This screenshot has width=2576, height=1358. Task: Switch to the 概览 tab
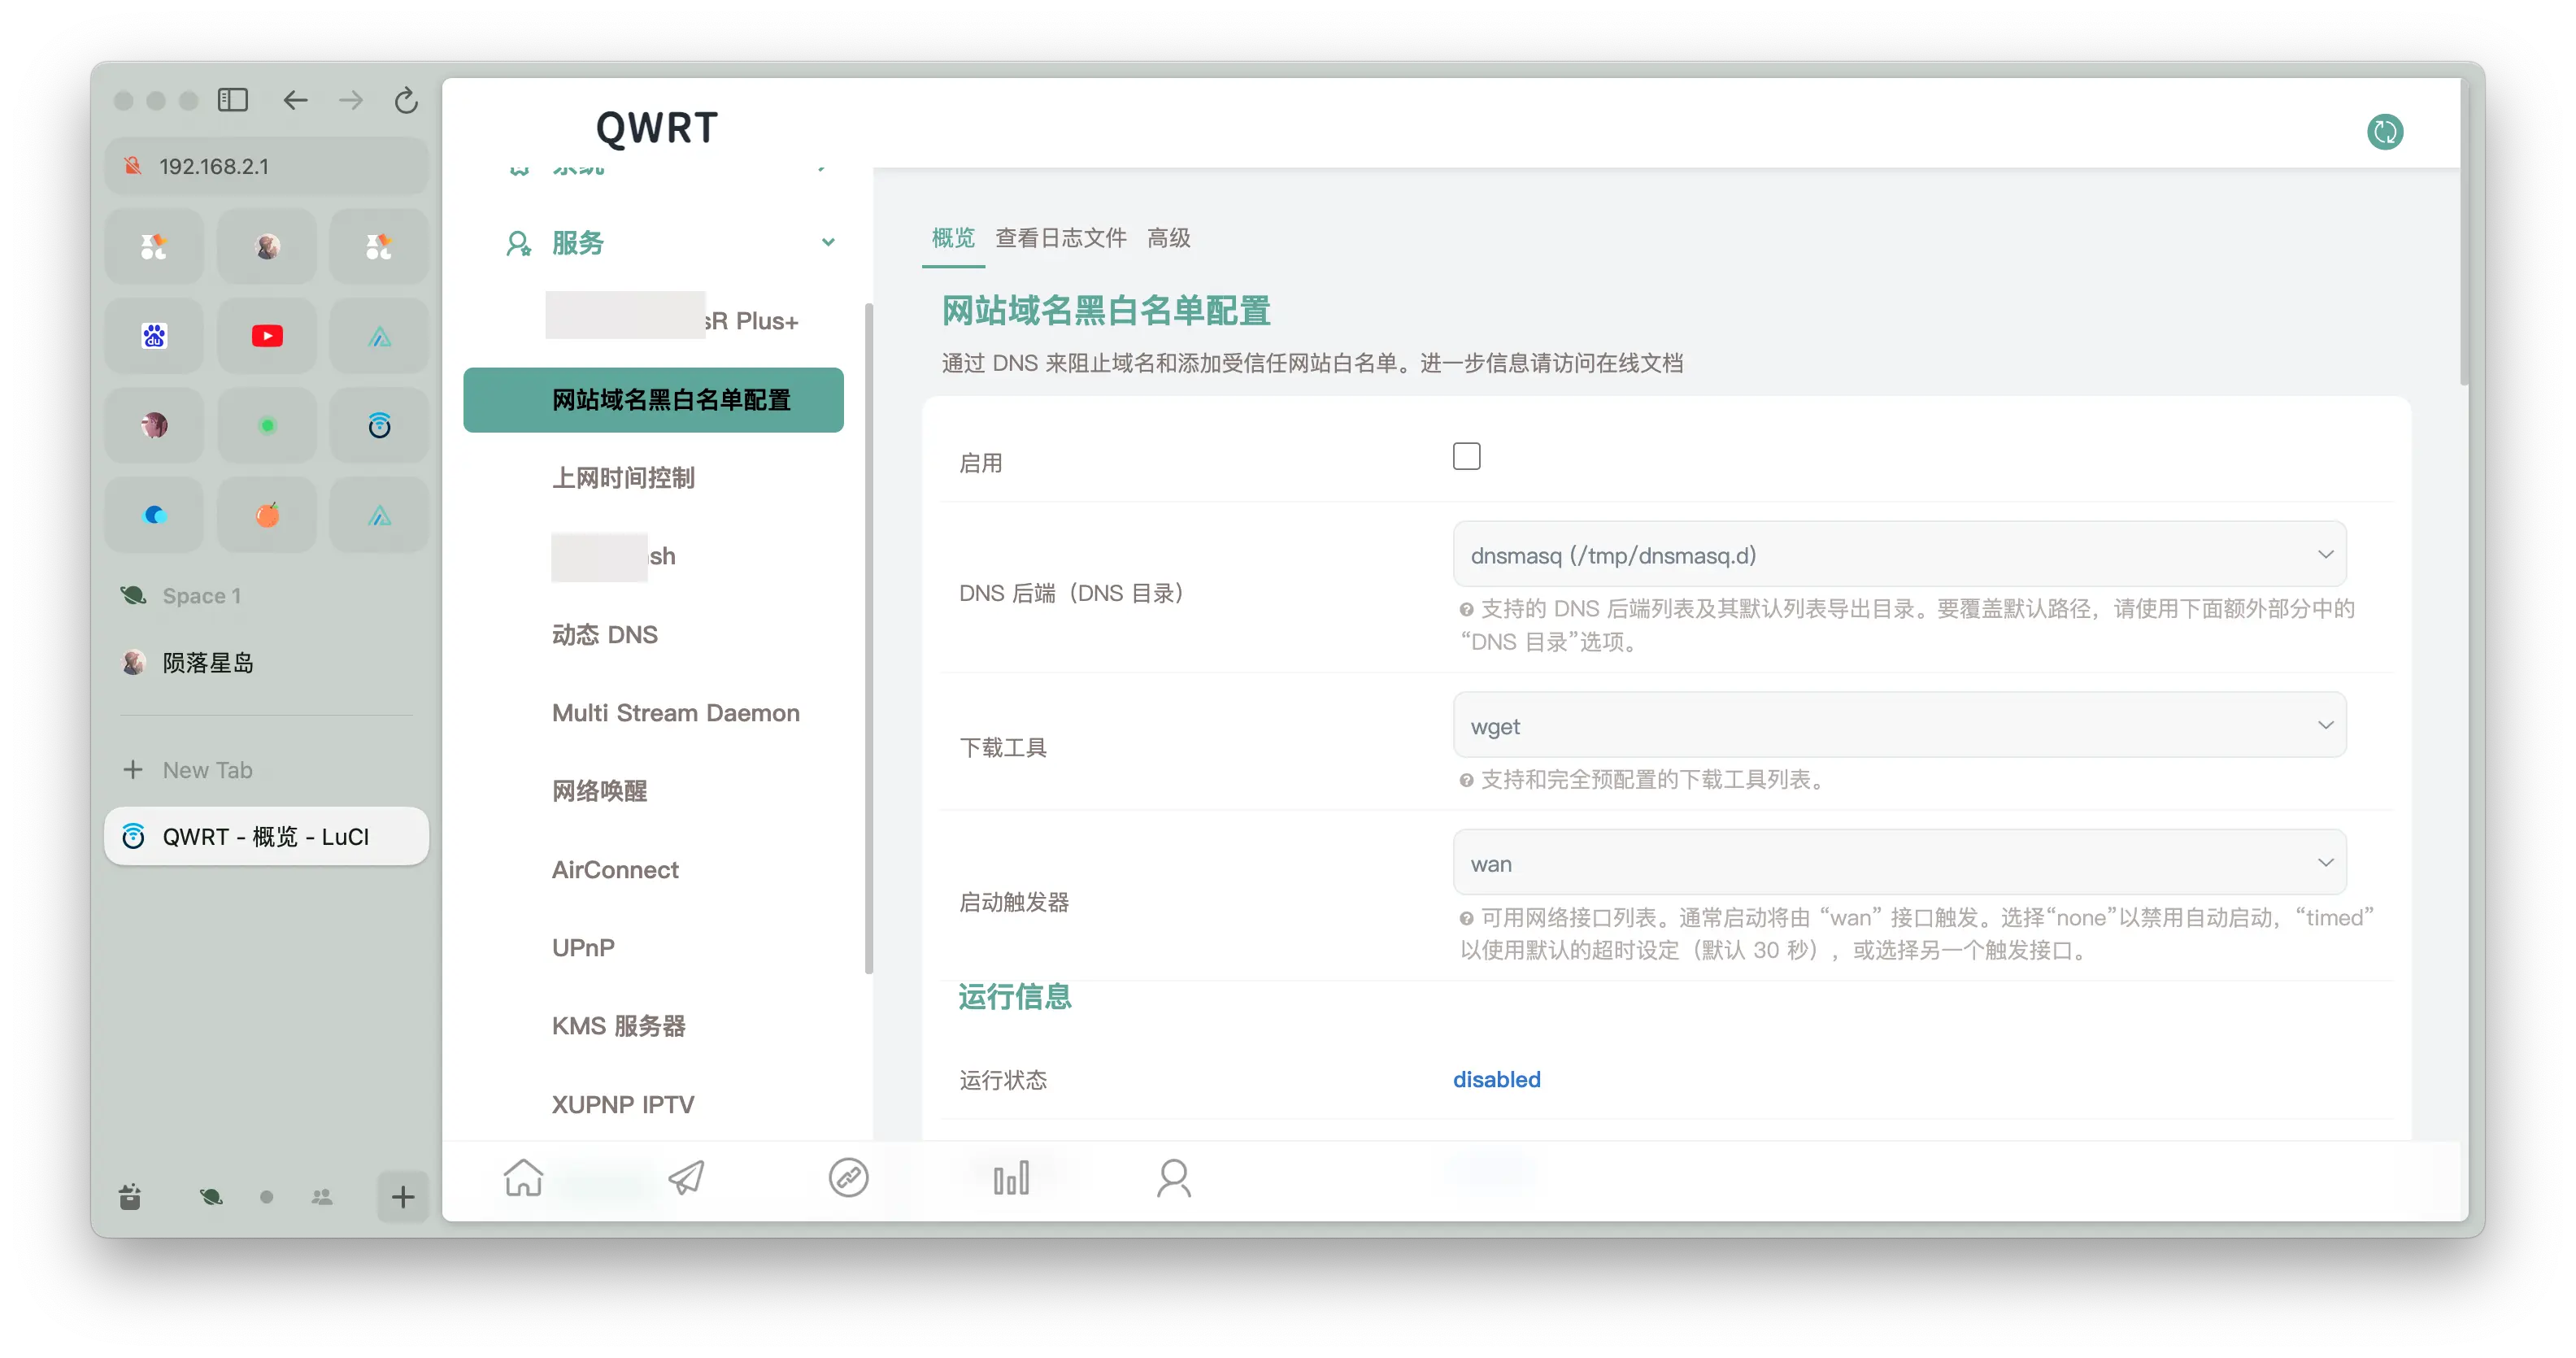(x=953, y=238)
